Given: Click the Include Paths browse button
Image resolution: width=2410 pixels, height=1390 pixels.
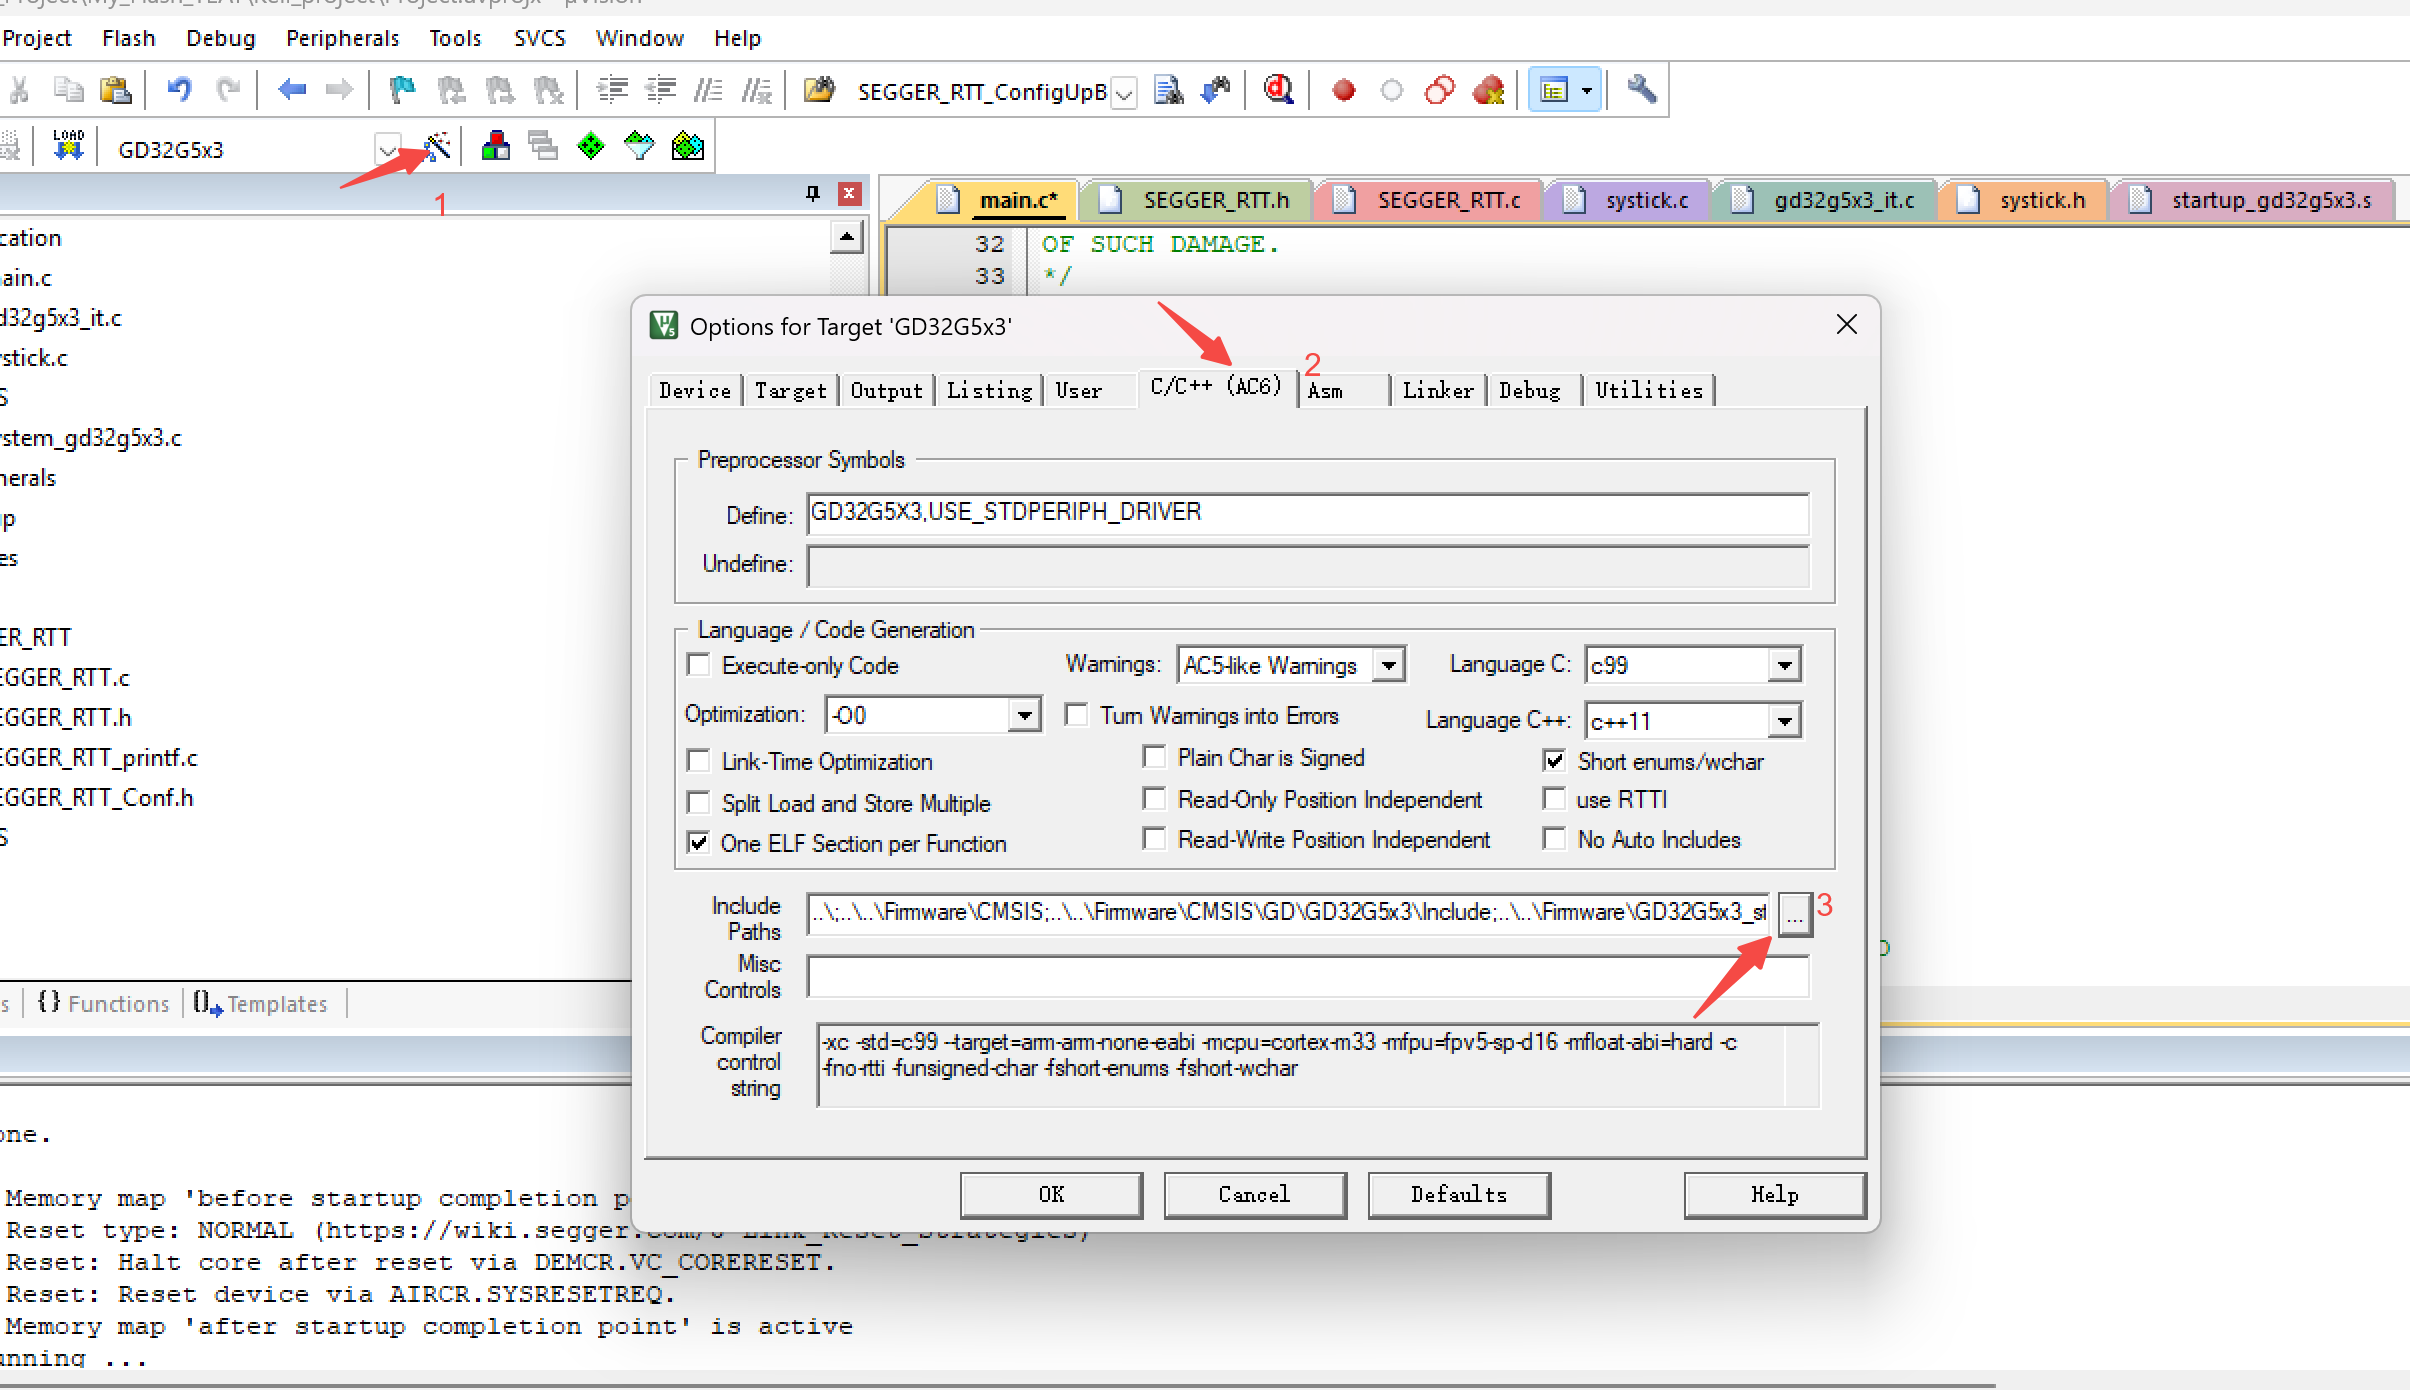Looking at the screenshot, I should (1794, 913).
